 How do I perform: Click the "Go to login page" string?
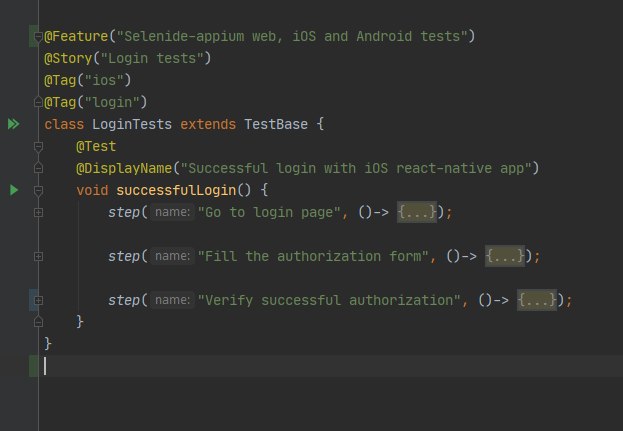click(269, 212)
